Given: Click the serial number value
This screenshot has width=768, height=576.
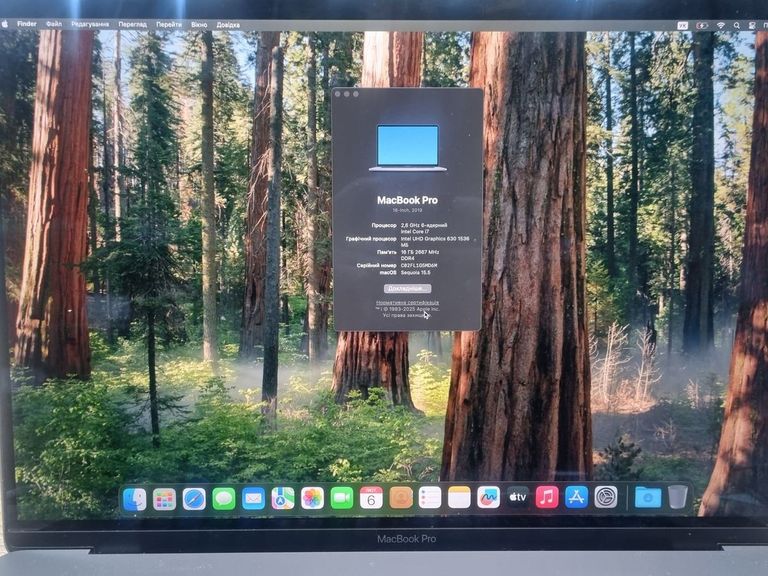Looking at the screenshot, I should pos(419,265).
